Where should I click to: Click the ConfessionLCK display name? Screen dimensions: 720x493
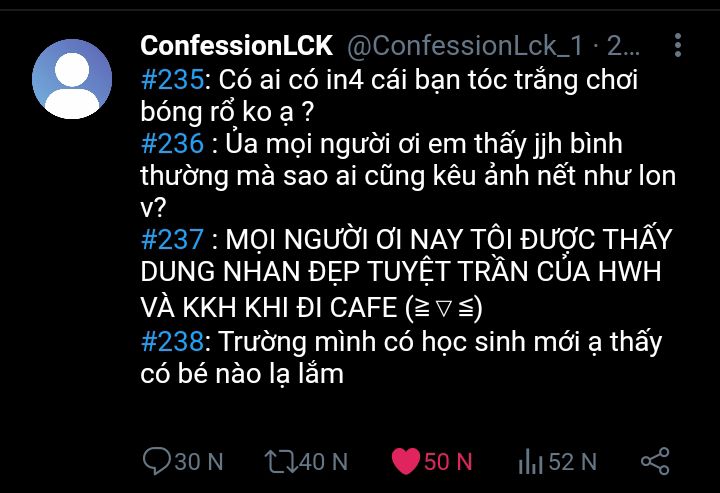click(x=236, y=46)
